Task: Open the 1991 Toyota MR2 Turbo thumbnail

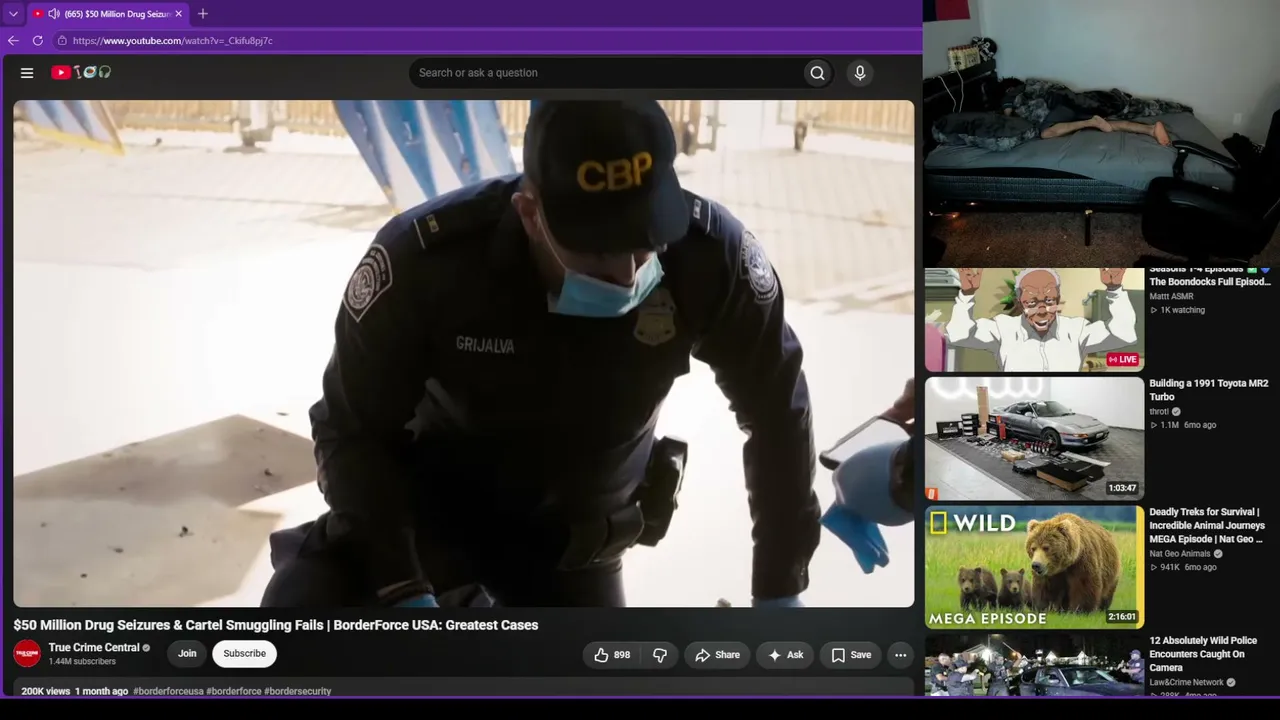Action: tap(1034, 438)
